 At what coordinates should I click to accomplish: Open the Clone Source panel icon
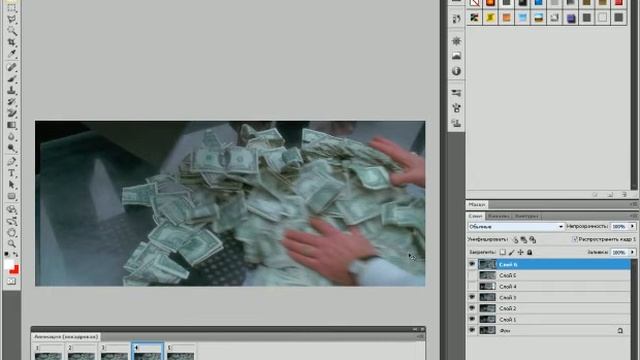(x=456, y=123)
